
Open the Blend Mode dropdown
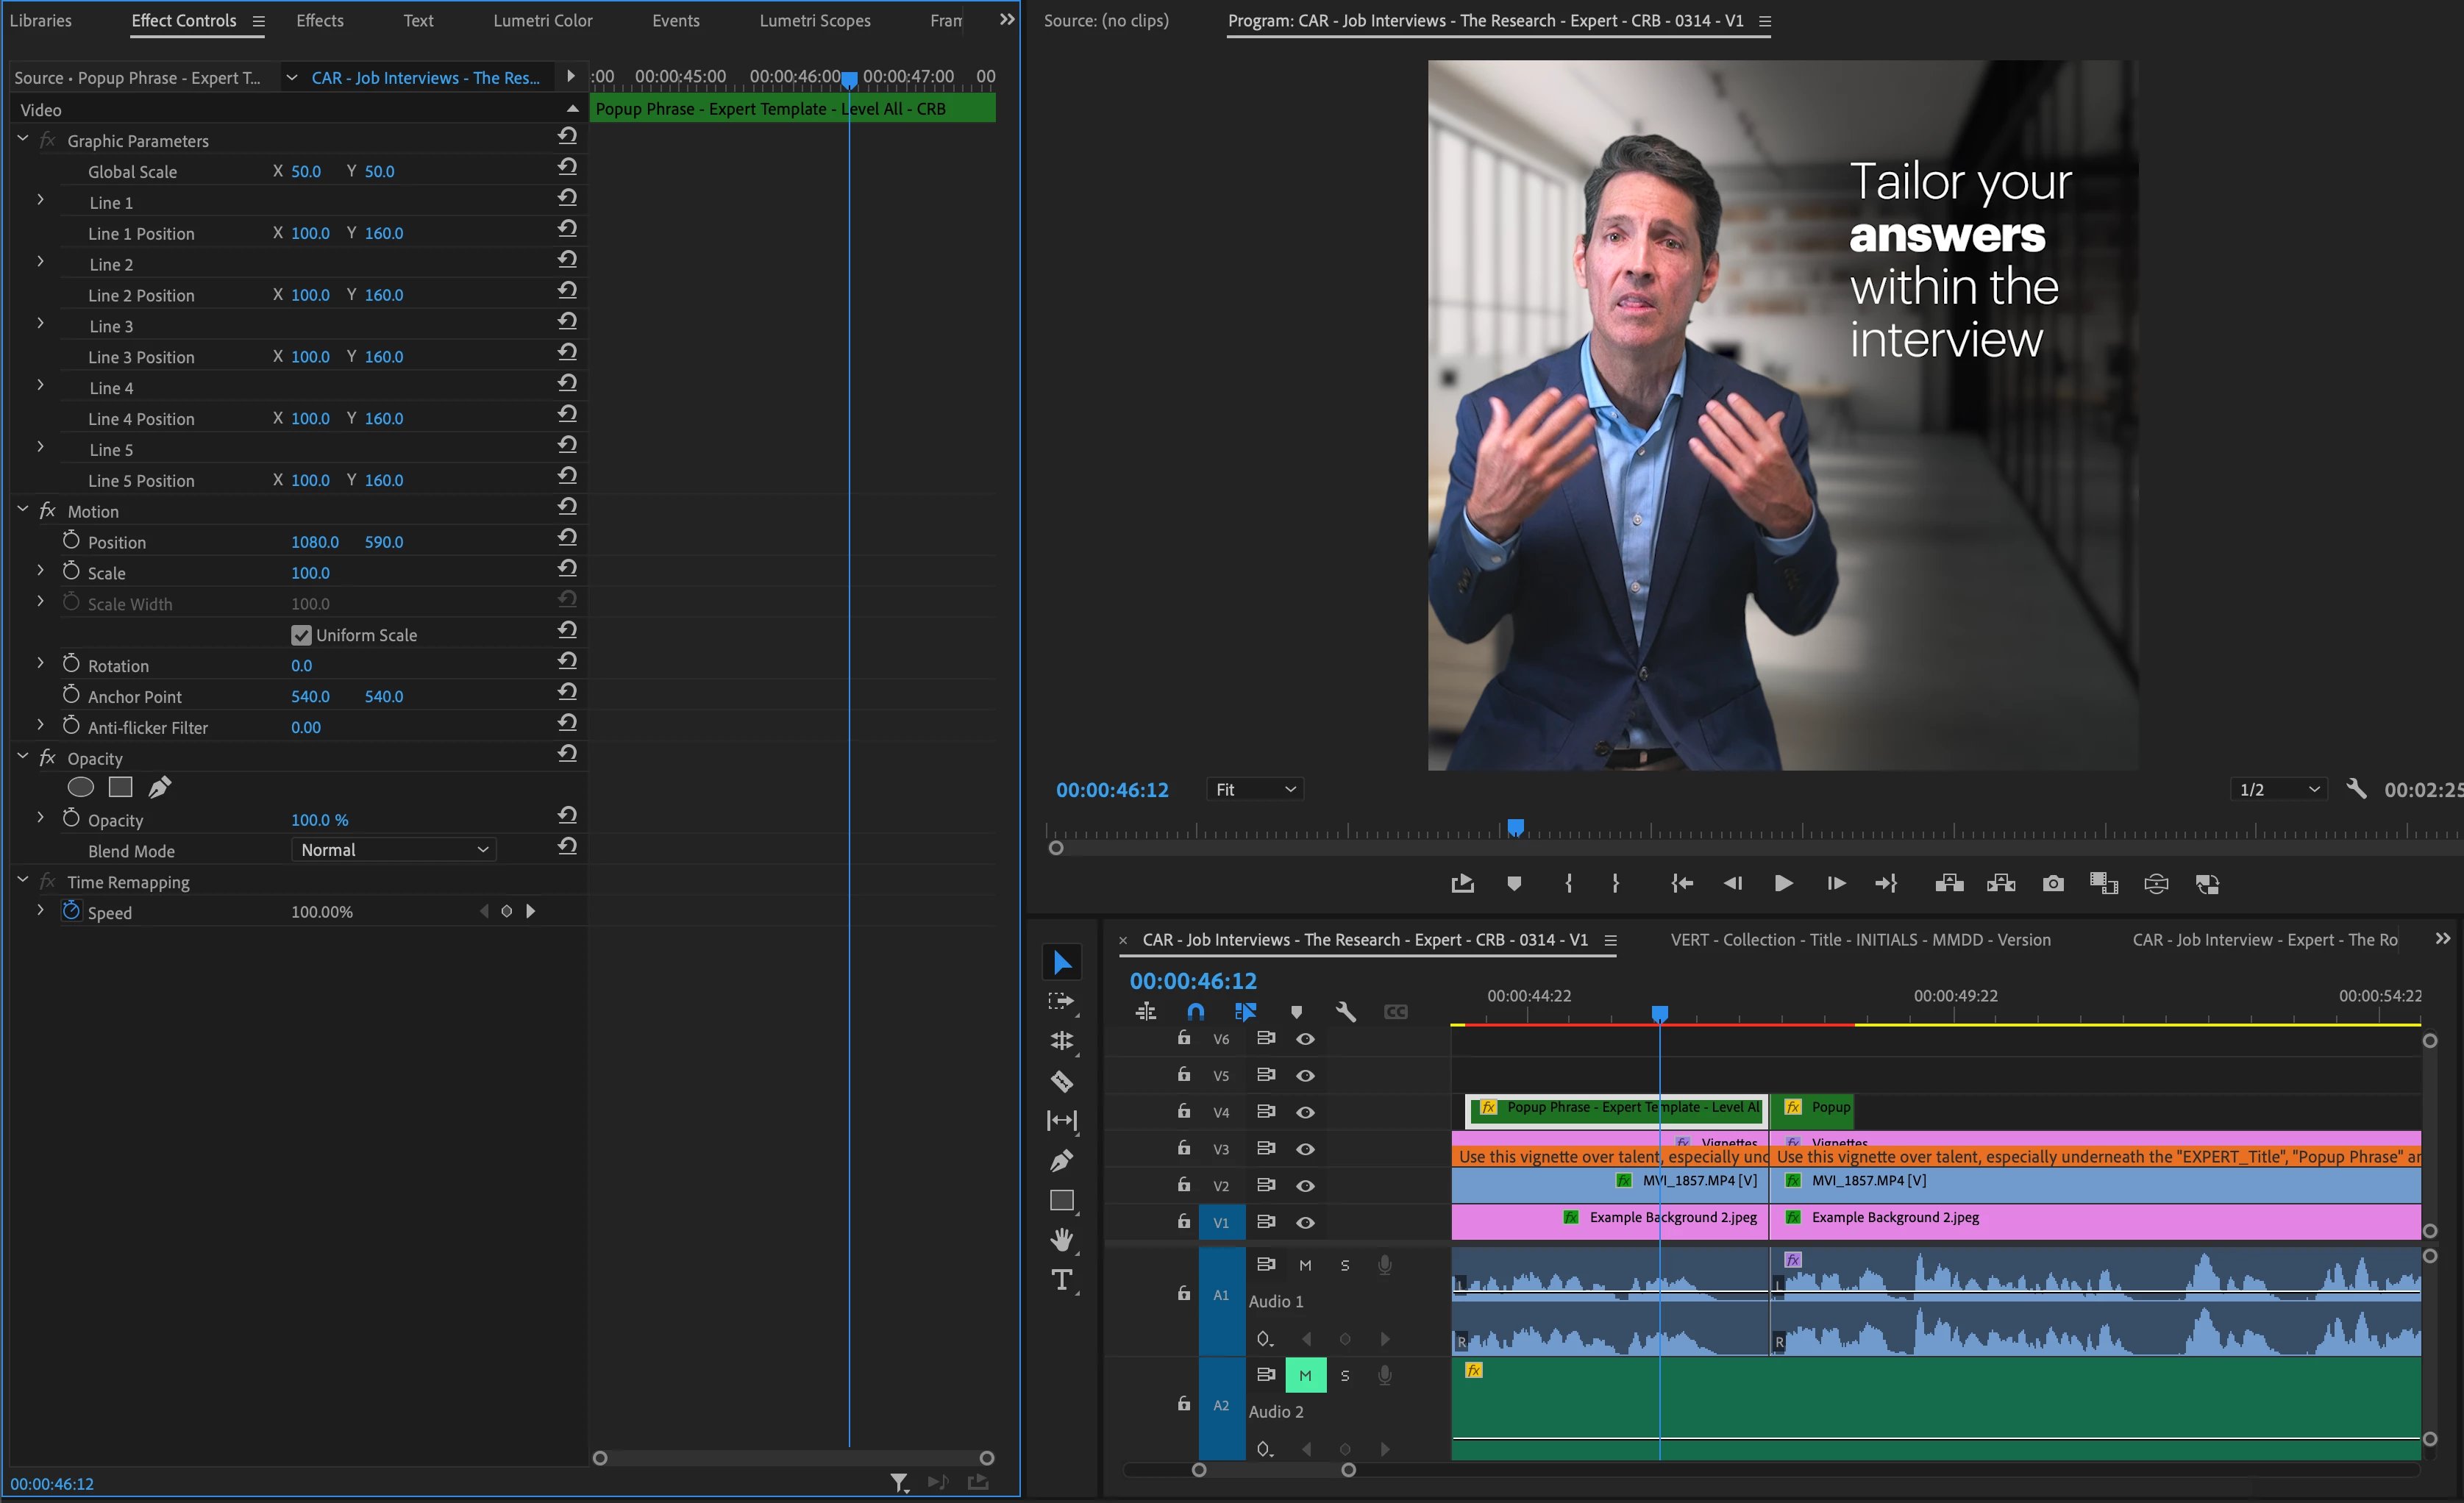(394, 850)
